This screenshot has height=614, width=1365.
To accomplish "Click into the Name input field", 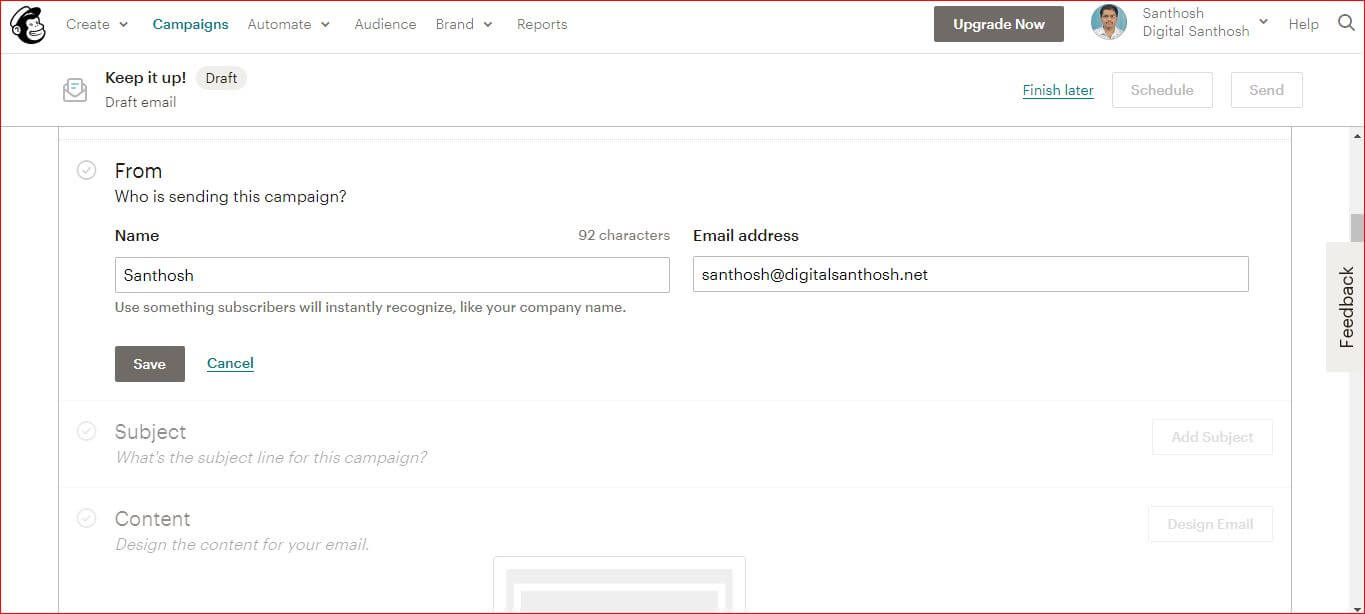I will coord(392,275).
